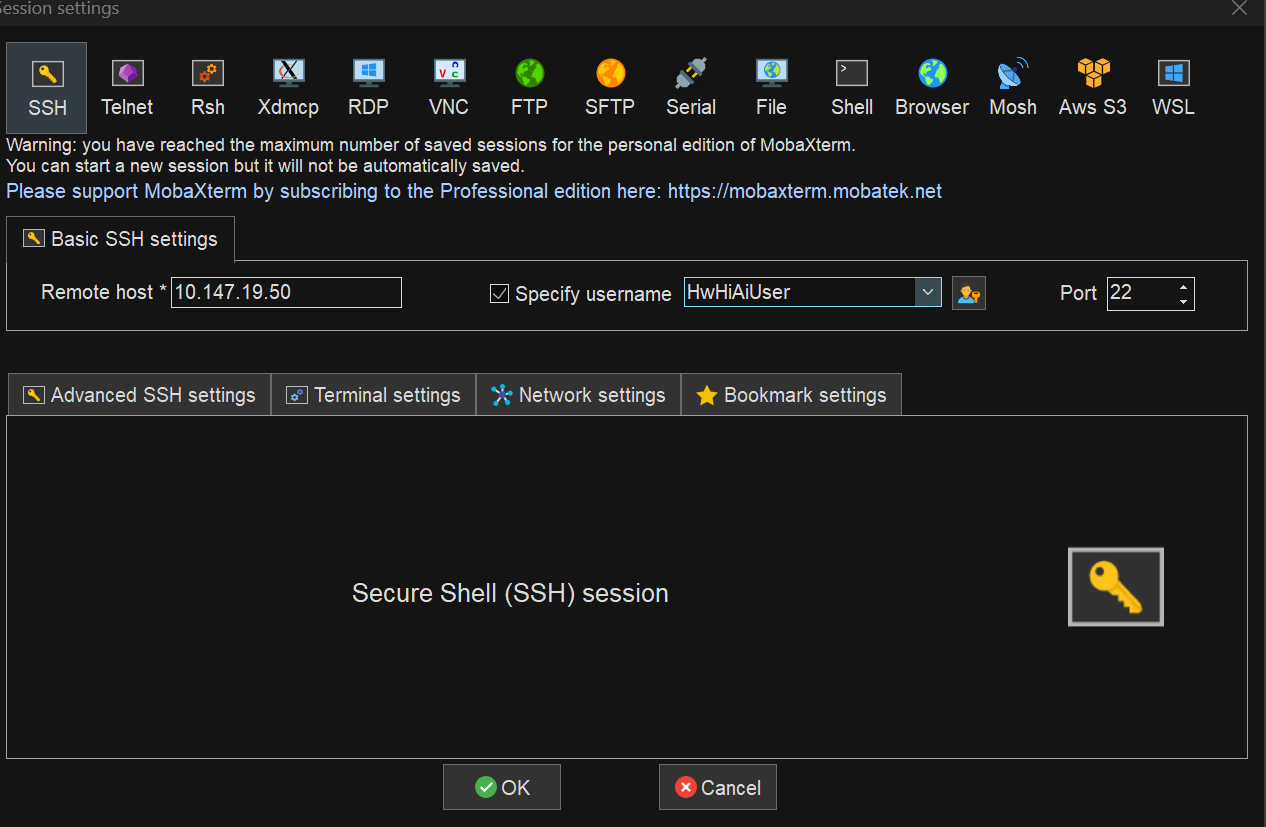Viewport: 1266px width, 827px height.
Task: Select the Serial session icon
Action: [x=691, y=87]
